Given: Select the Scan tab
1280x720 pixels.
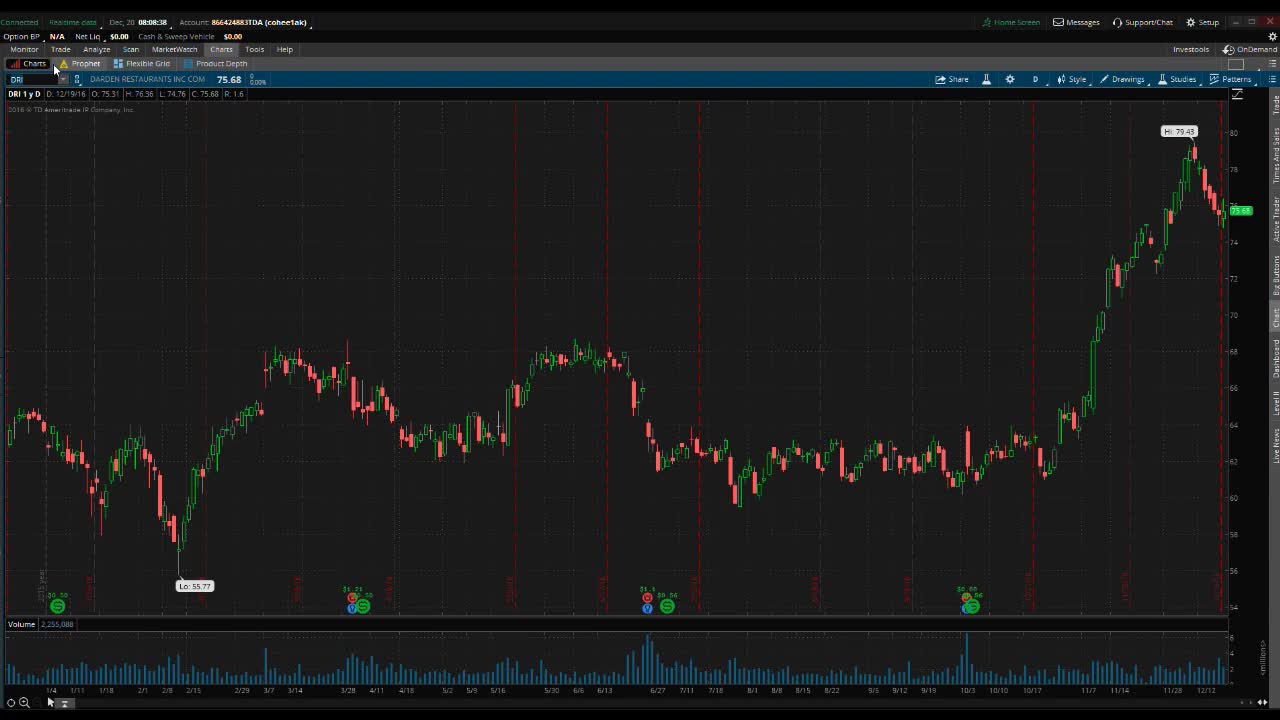Looking at the screenshot, I should click(131, 49).
